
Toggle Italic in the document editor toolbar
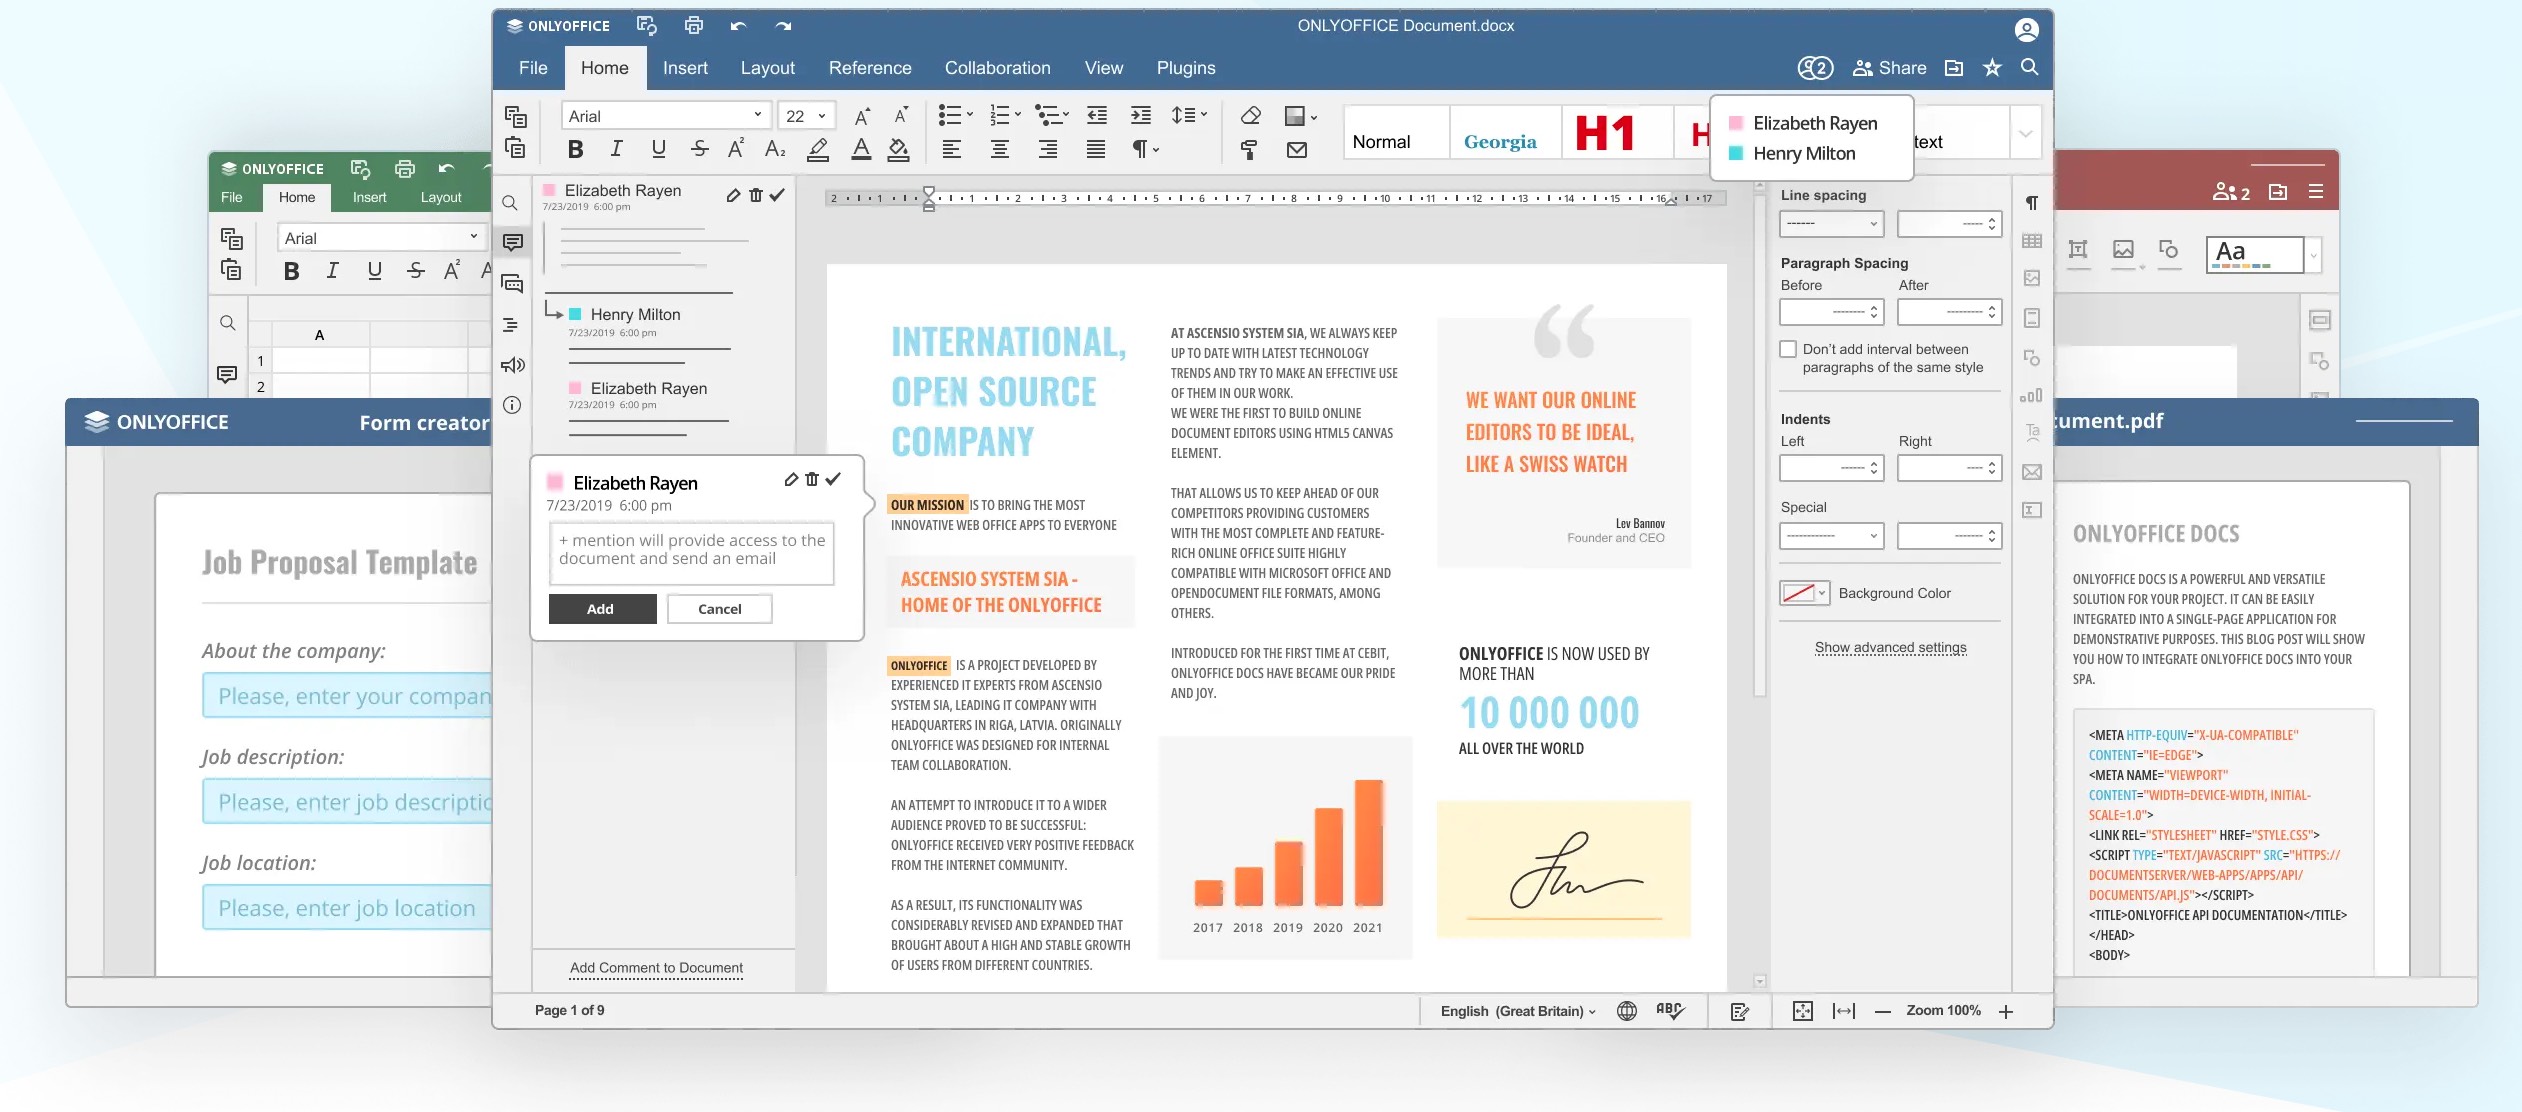[x=616, y=150]
